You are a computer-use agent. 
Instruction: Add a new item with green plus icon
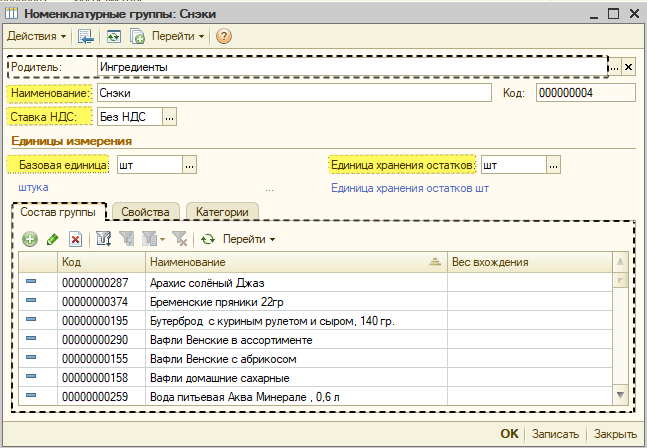coord(30,239)
